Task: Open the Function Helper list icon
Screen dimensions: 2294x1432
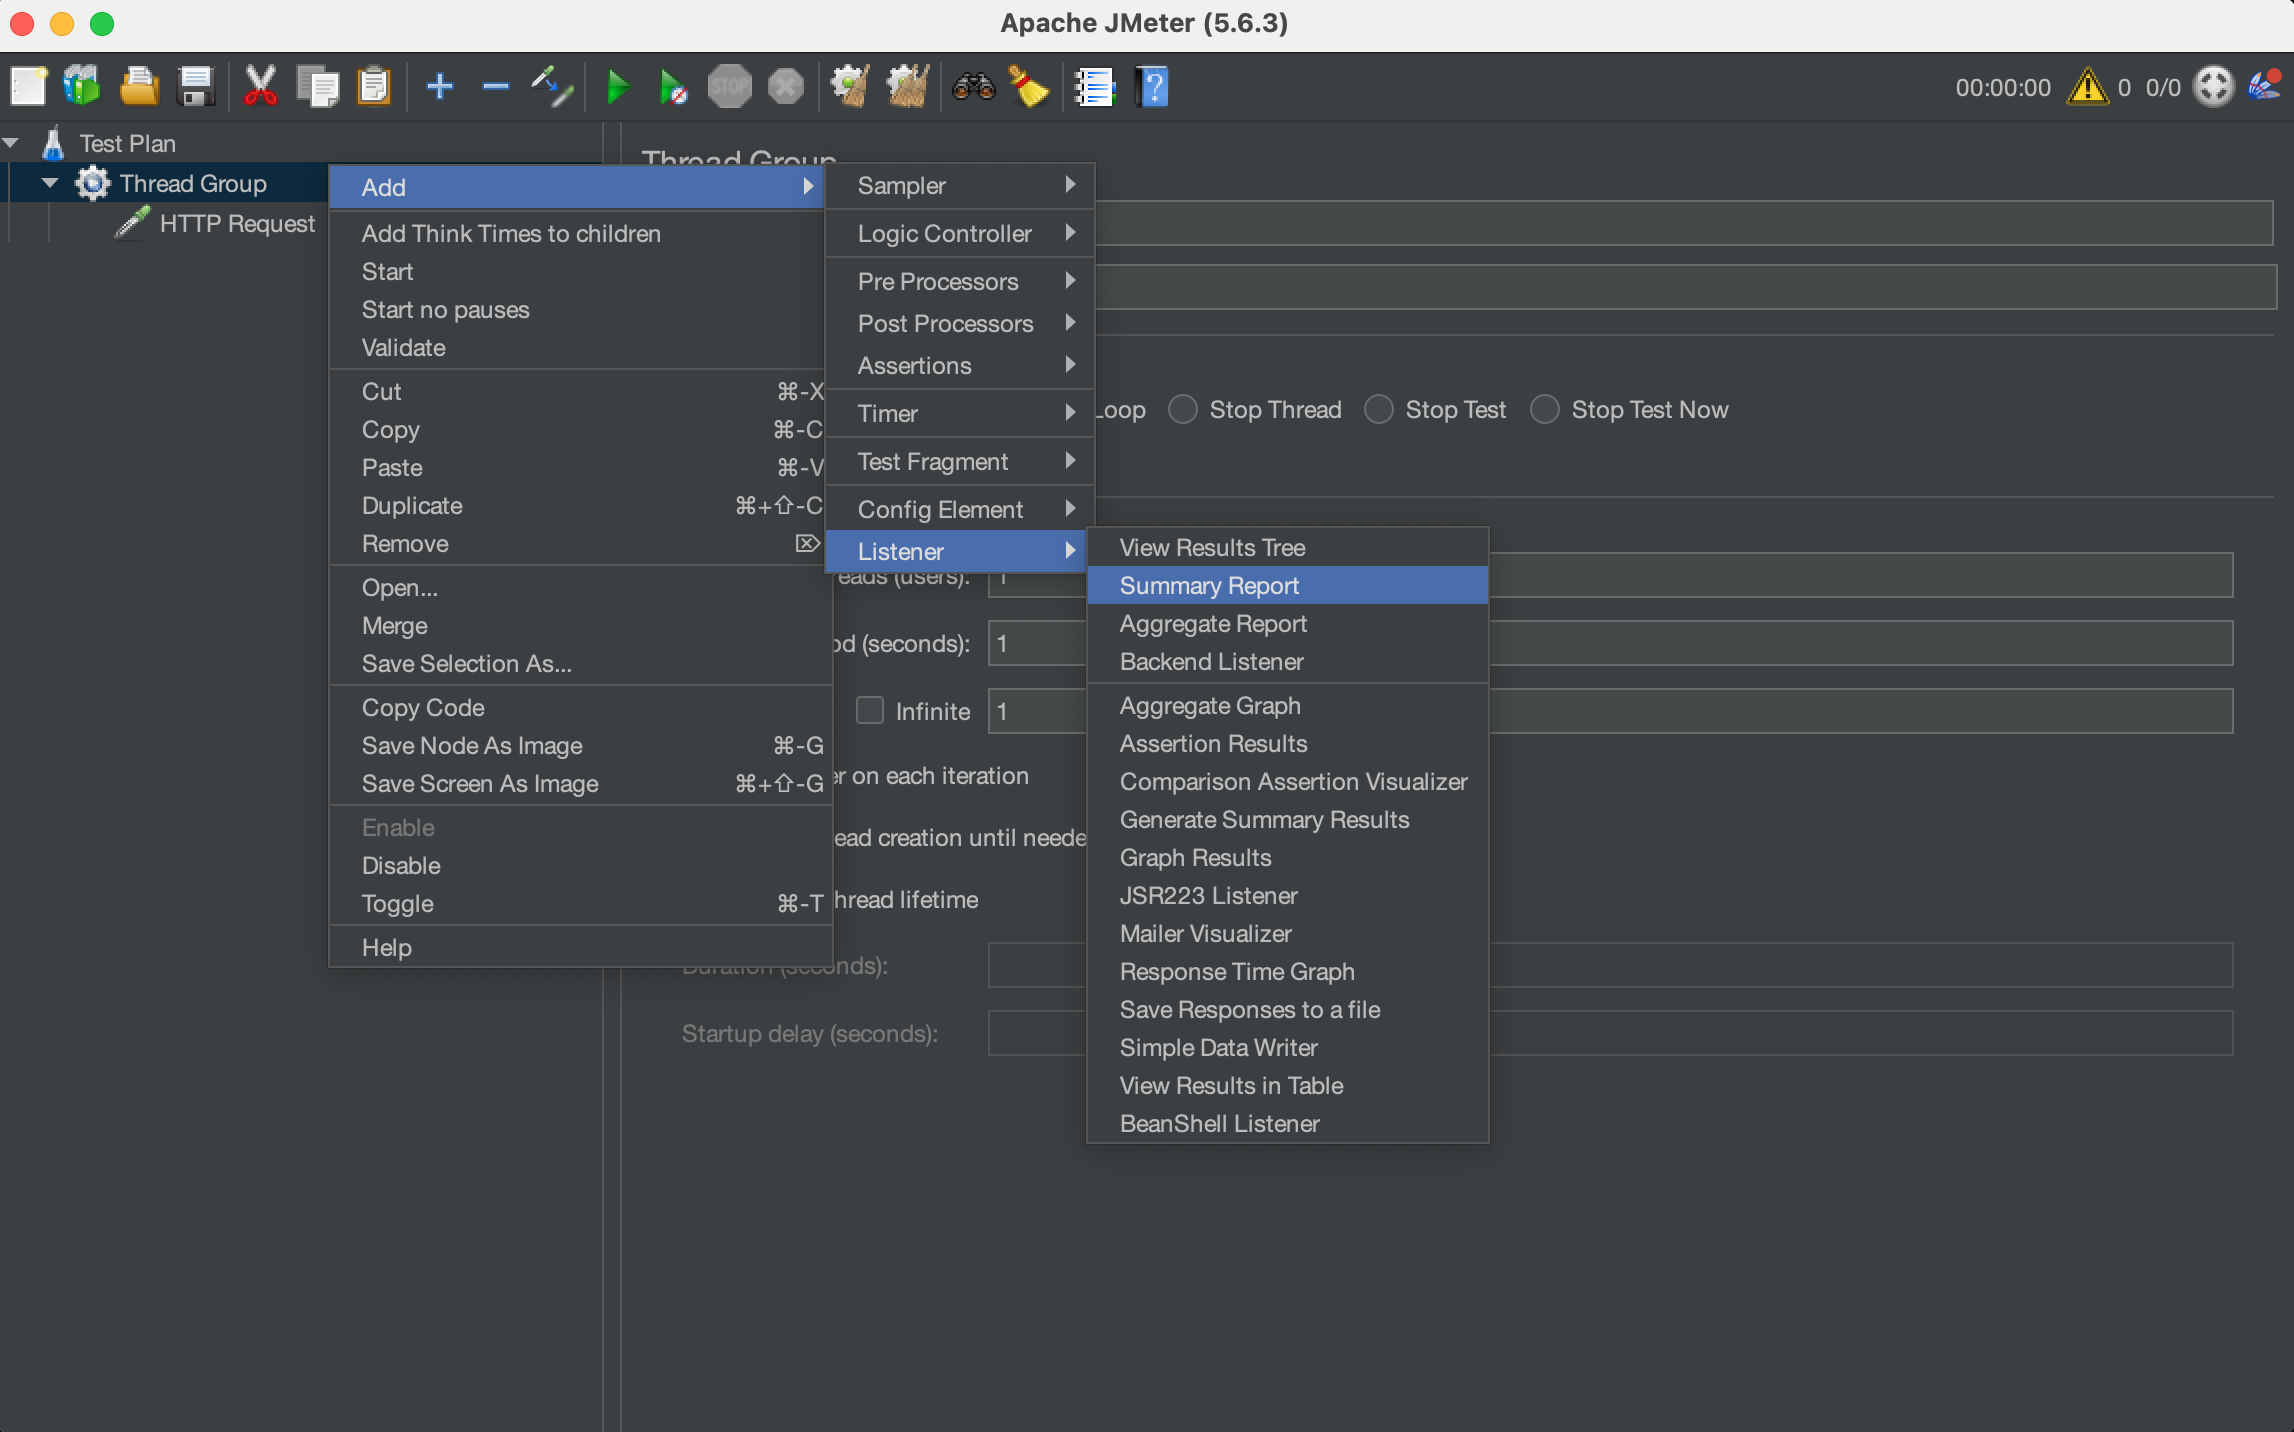Action: (x=1094, y=87)
